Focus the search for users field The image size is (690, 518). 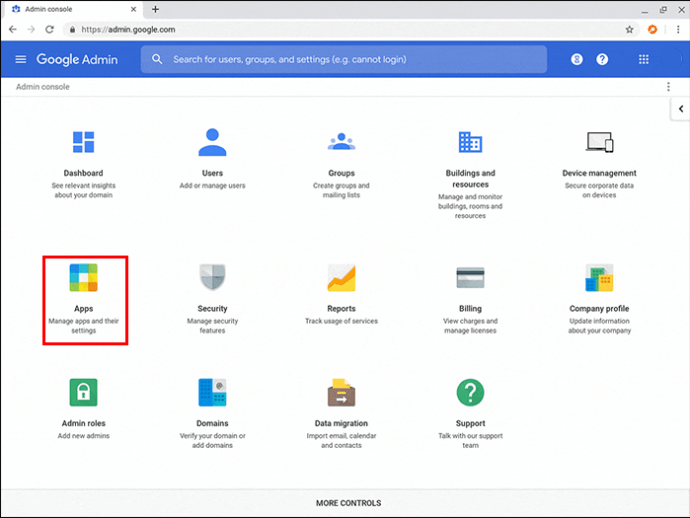344,59
